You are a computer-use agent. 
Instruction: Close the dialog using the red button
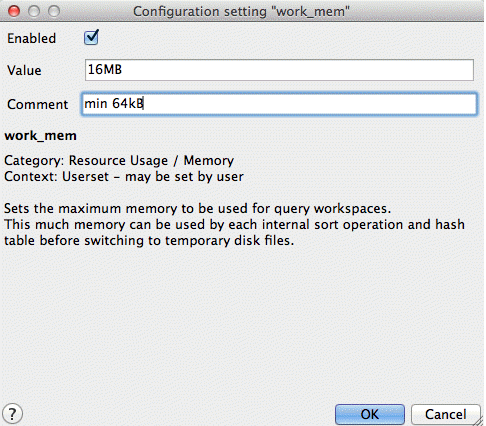(x=14, y=11)
